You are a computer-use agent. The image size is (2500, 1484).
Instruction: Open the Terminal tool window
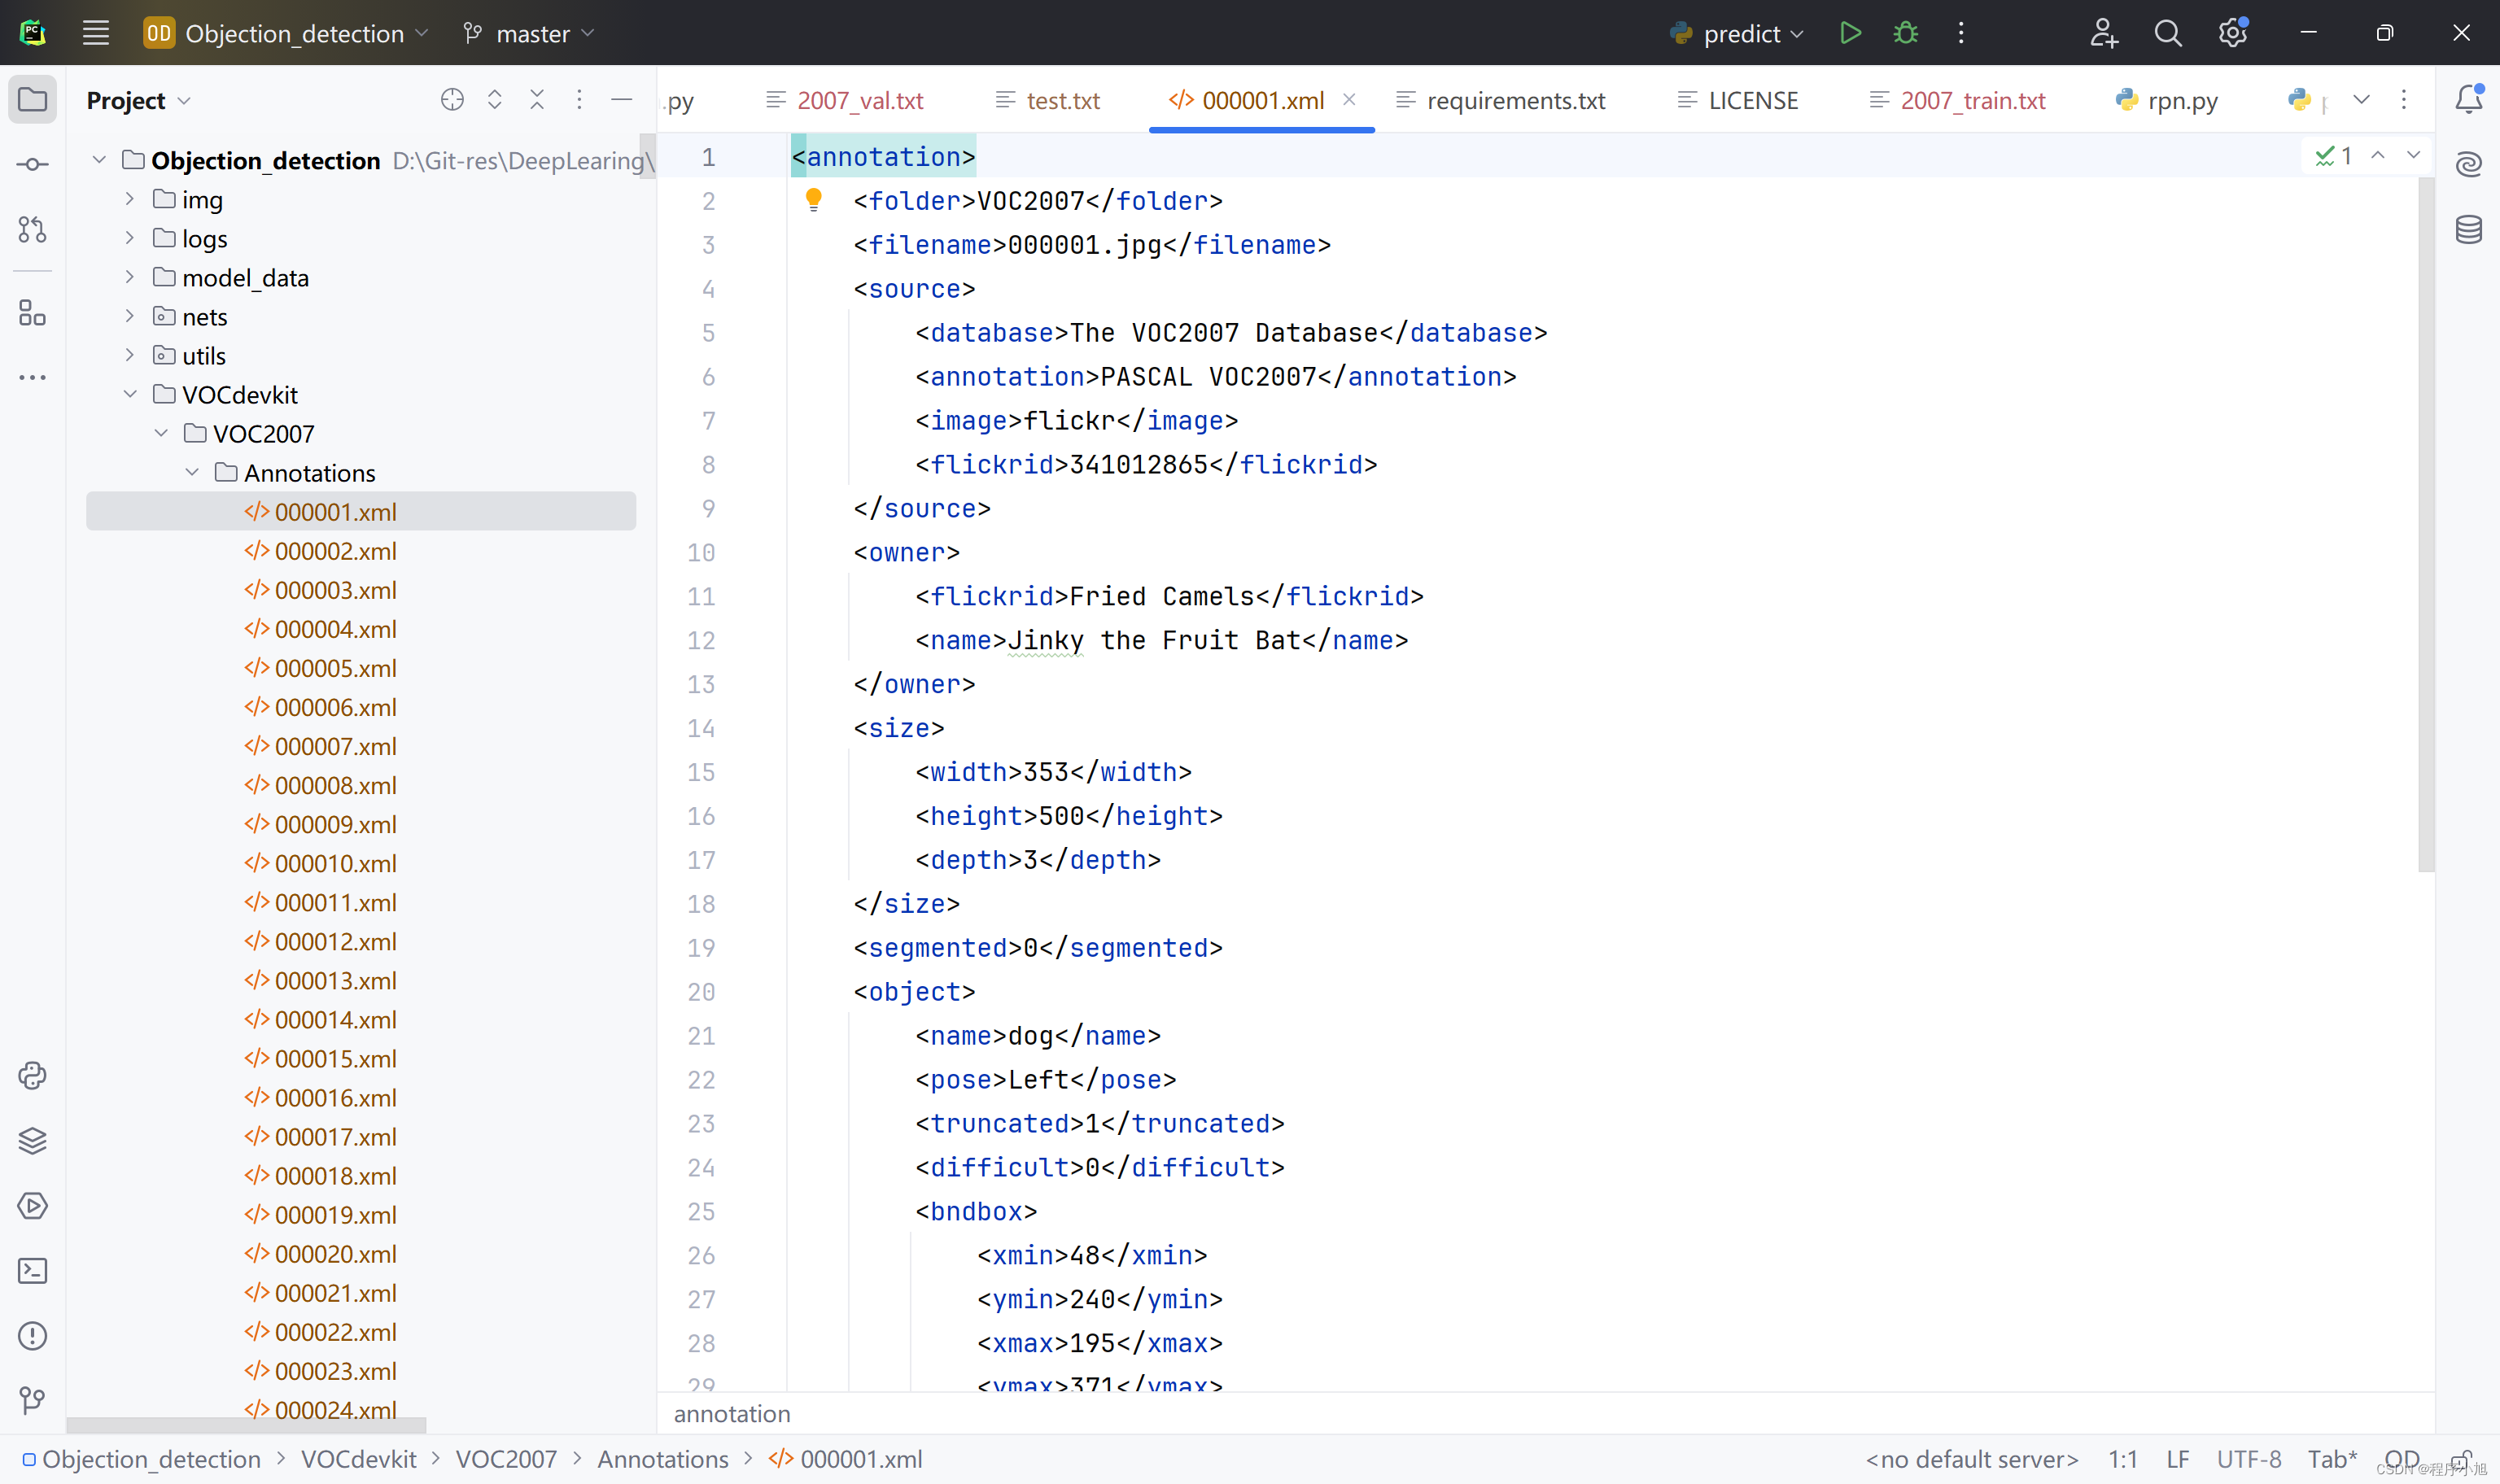click(32, 1270)
